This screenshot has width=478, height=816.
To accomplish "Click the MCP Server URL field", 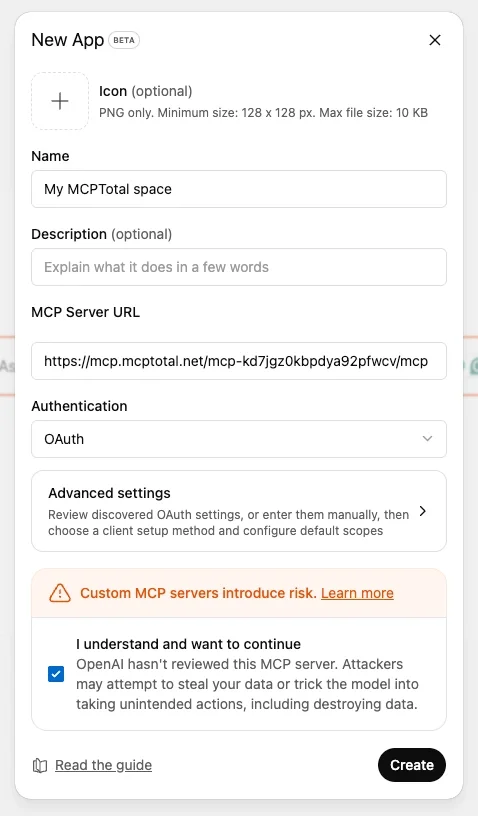I will click(239, 361).
